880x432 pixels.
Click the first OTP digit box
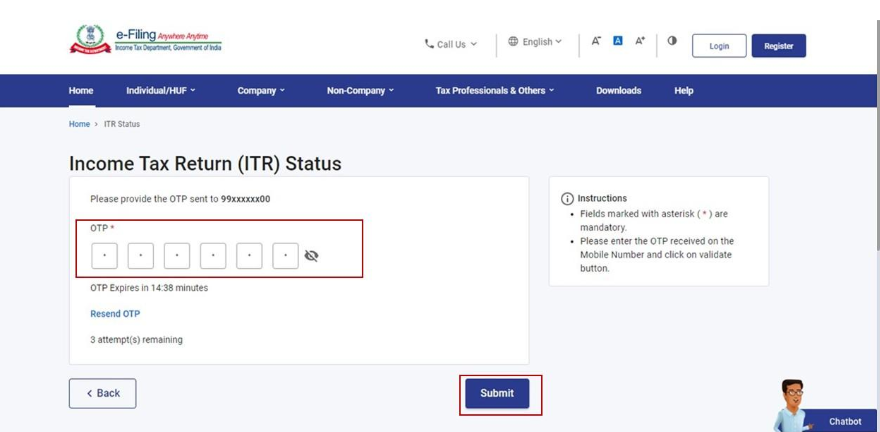[x=104, y=256]
